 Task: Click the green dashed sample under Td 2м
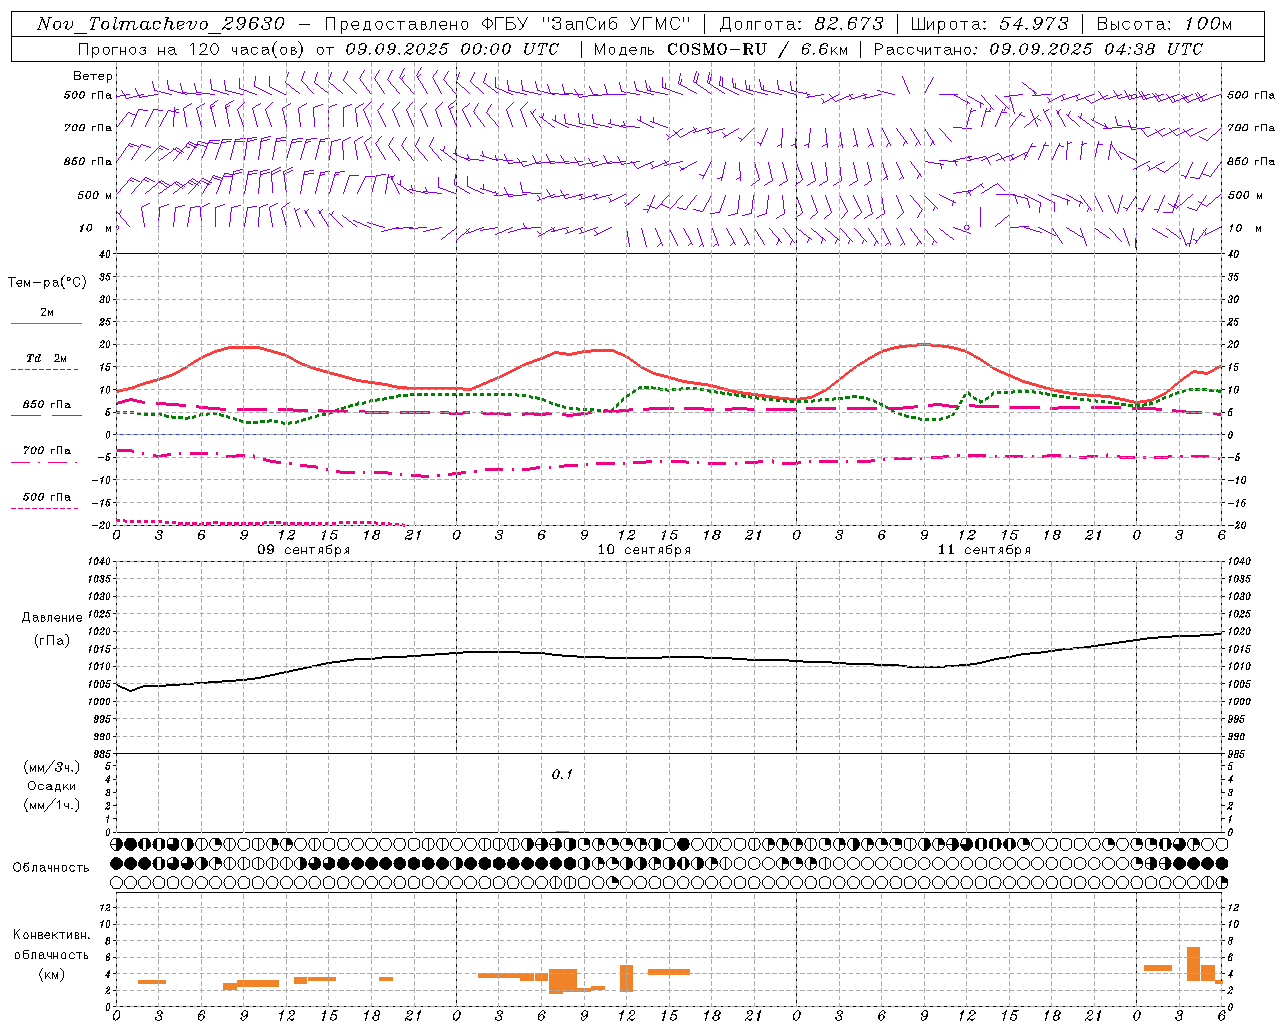[44, 370]
